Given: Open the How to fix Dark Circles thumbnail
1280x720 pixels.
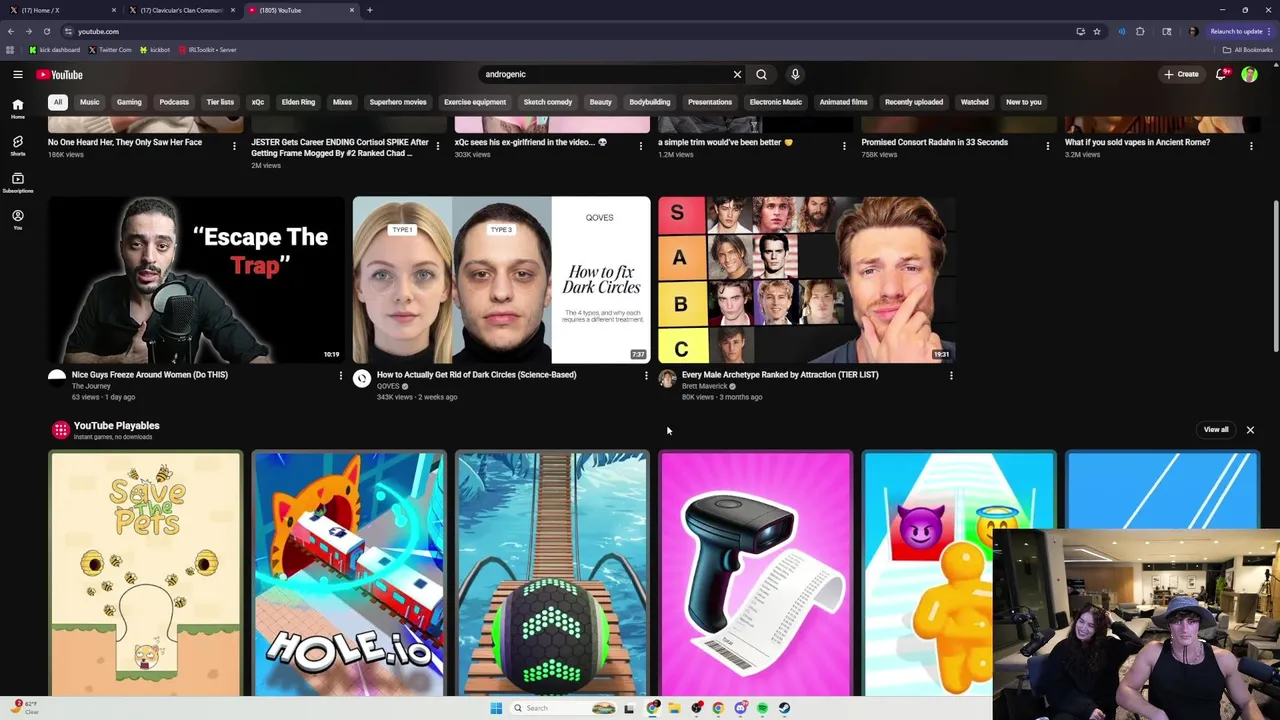Looking at the screenshot, I should (x=501, y=280).
